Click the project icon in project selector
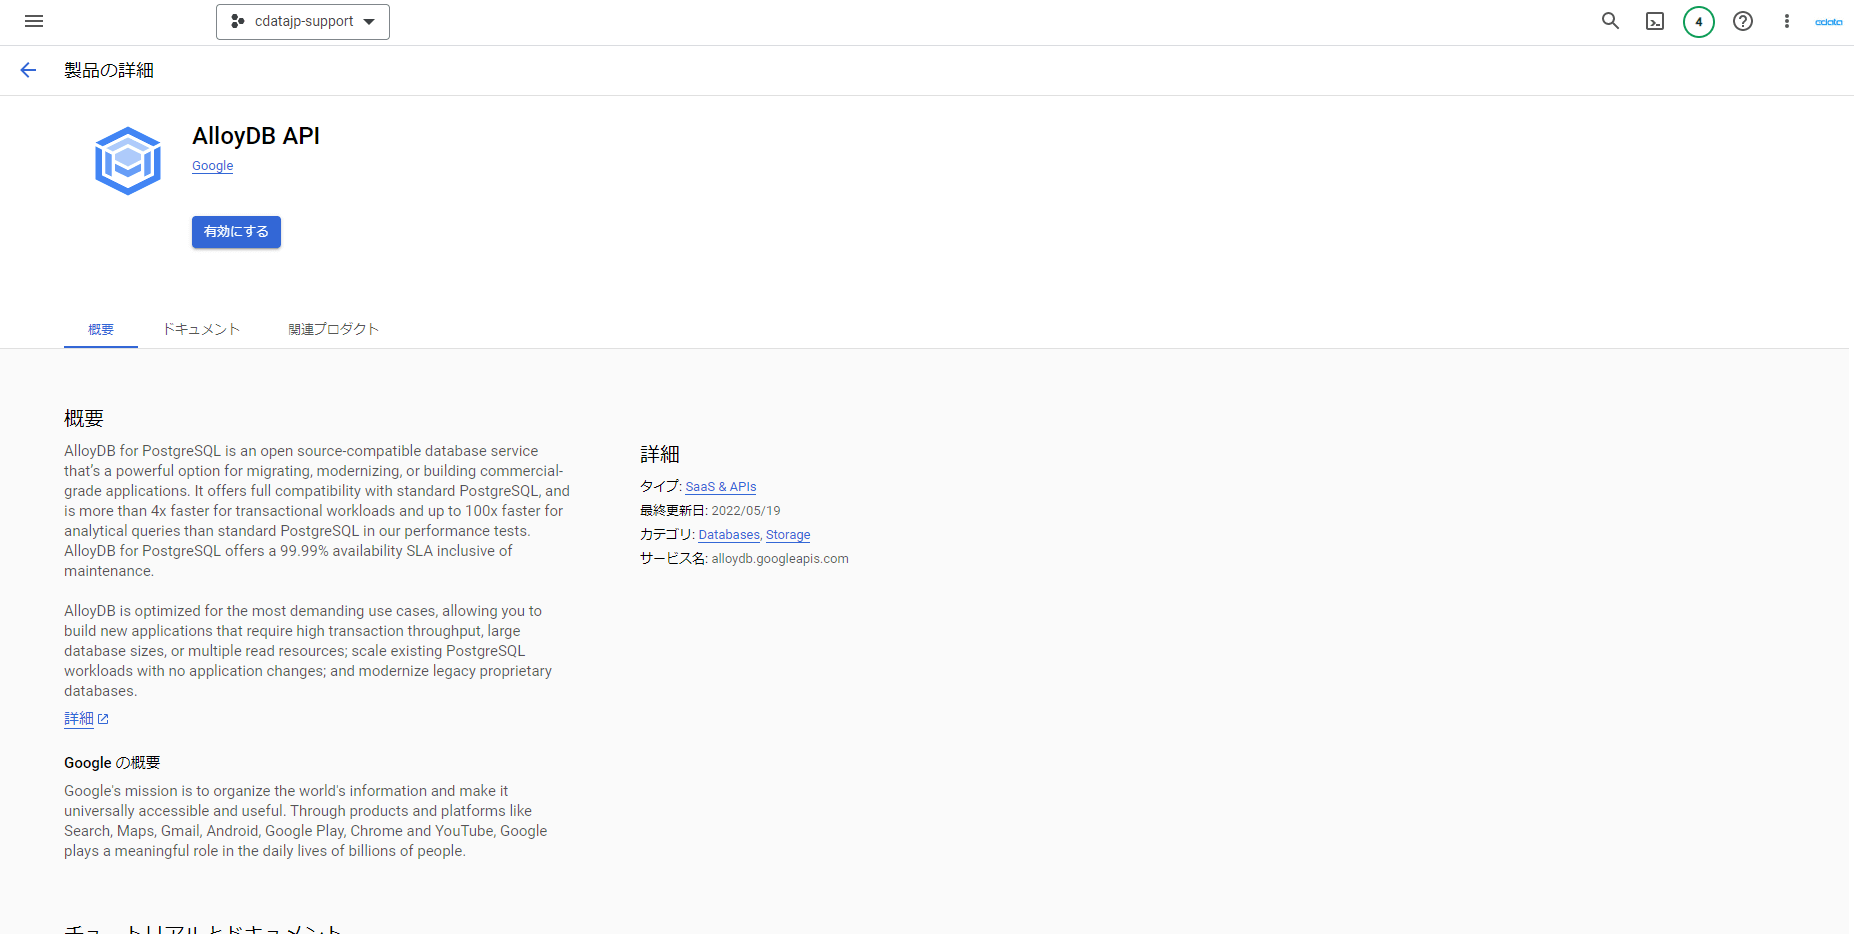1854x934 pixels. [238, 21]
